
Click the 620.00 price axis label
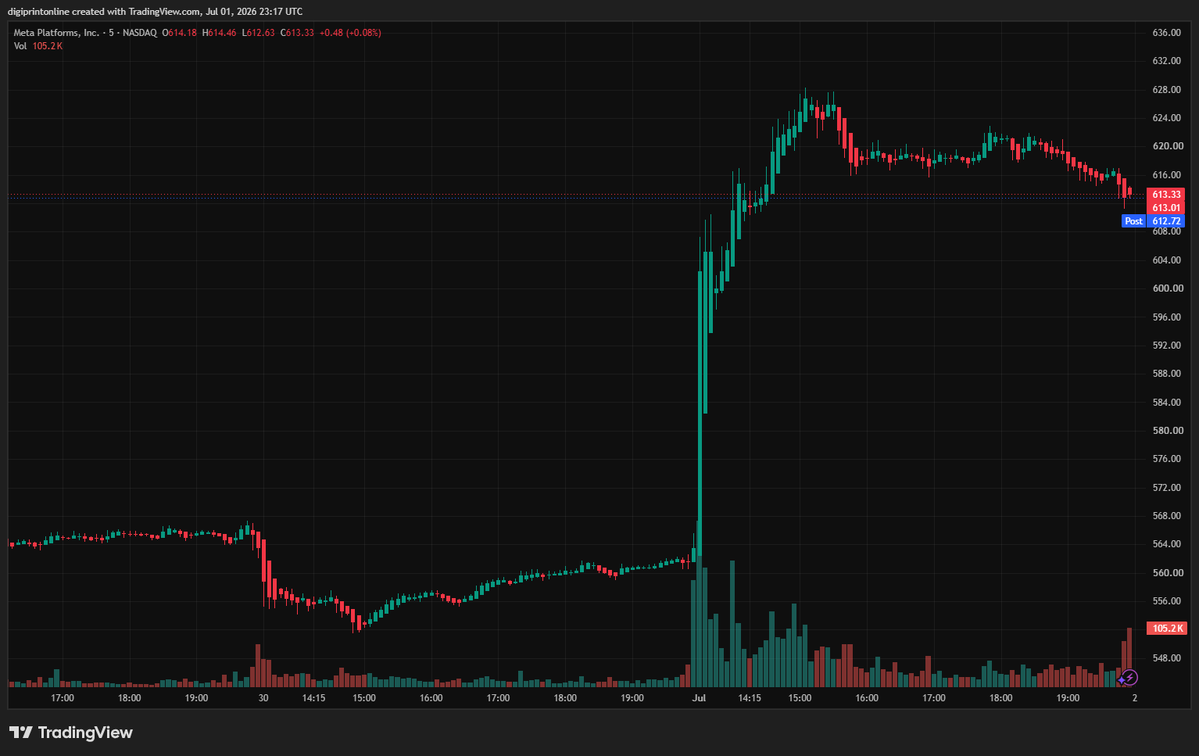click(x=1167, y=146)
